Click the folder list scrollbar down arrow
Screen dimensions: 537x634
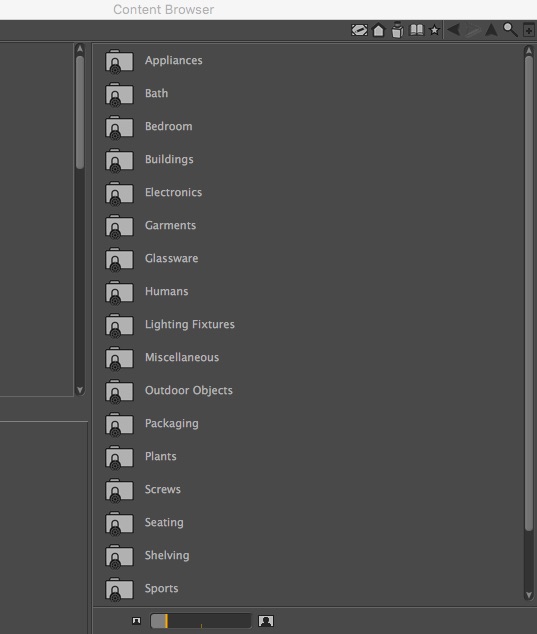529,595
